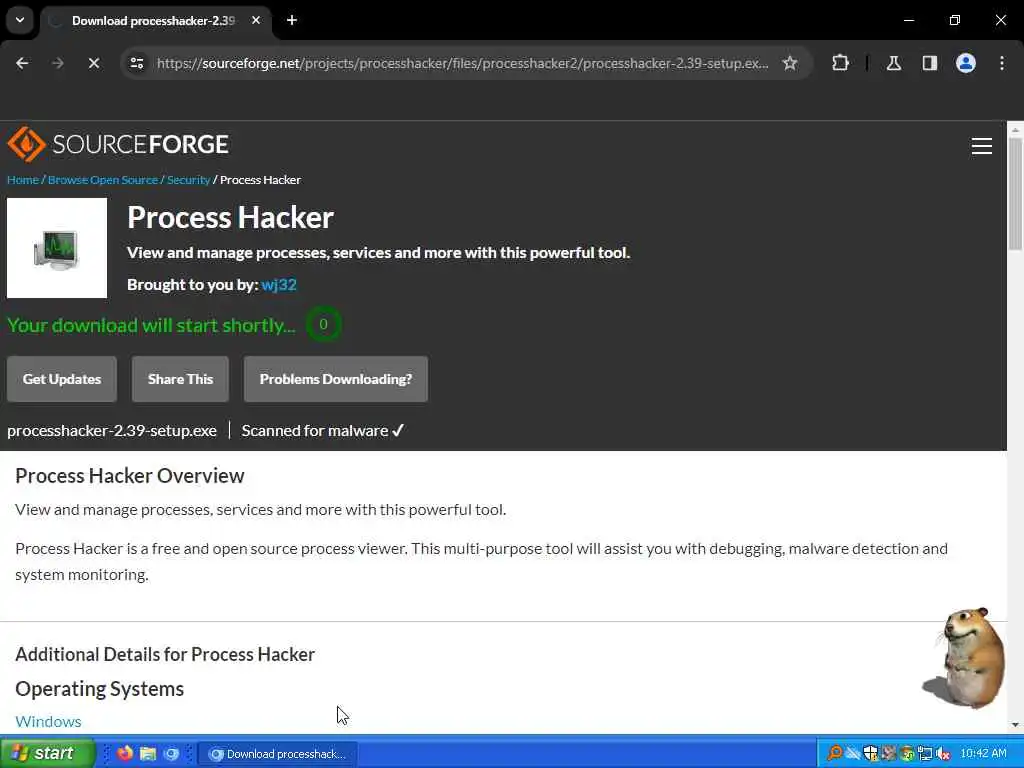Screen dimensions: 1024x768
Task: Open the Windows operating system link
Action: [x=48, y=722]
